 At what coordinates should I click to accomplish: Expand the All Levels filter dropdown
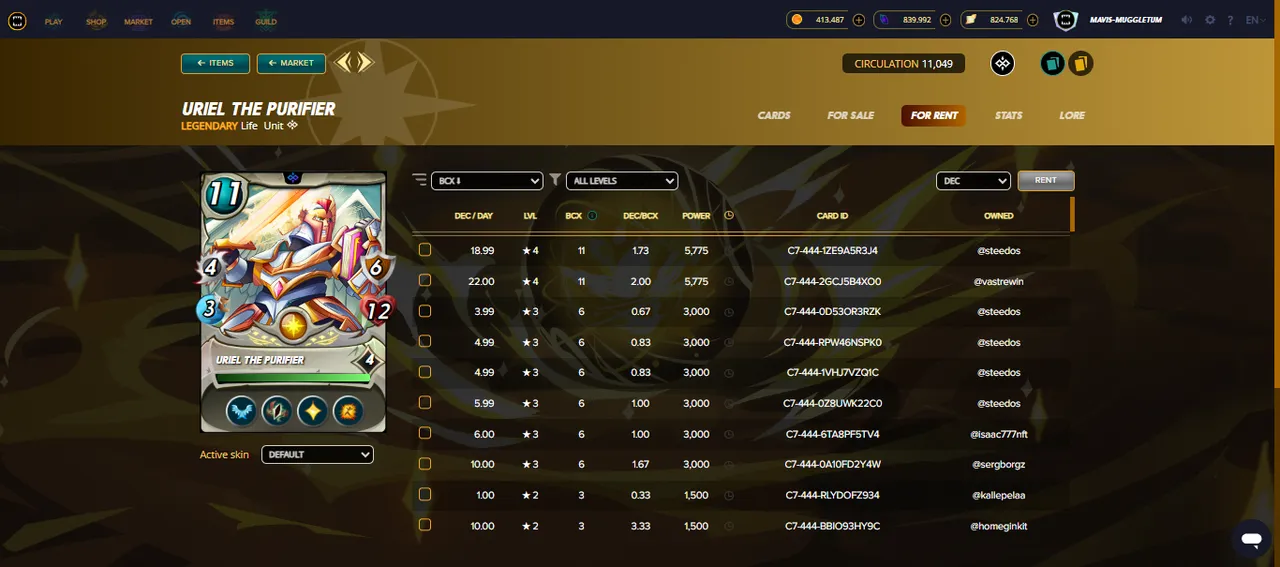(x=622, y=181)
